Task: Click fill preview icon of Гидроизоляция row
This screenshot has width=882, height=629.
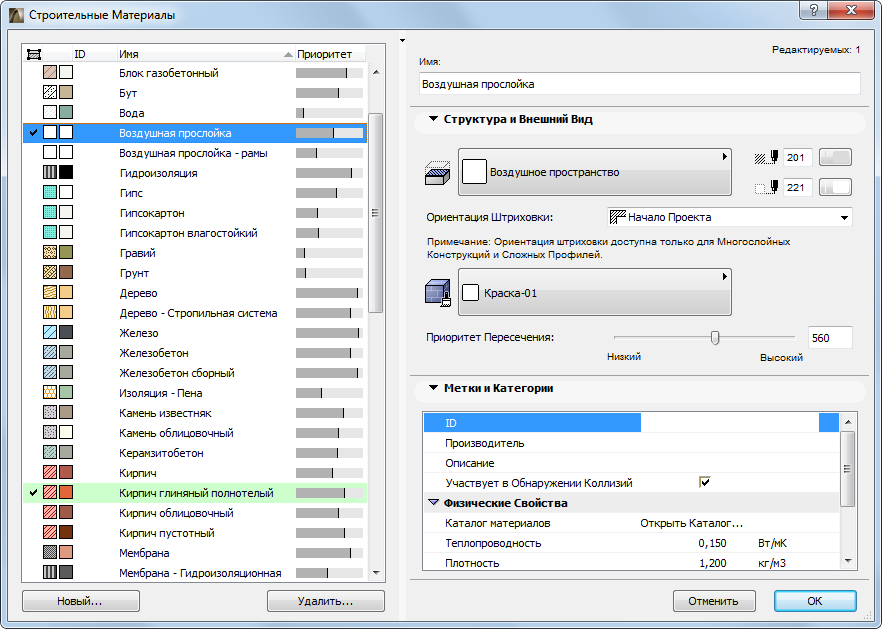Action: 50,172
